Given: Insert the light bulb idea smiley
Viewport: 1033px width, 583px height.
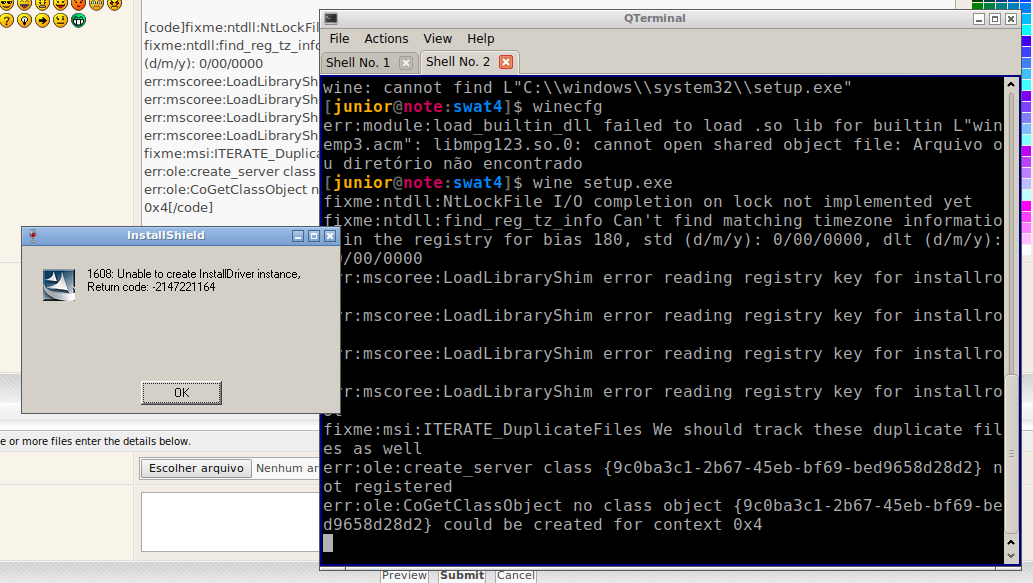Looking at the screenshot, I should click(x=24, y=20).
